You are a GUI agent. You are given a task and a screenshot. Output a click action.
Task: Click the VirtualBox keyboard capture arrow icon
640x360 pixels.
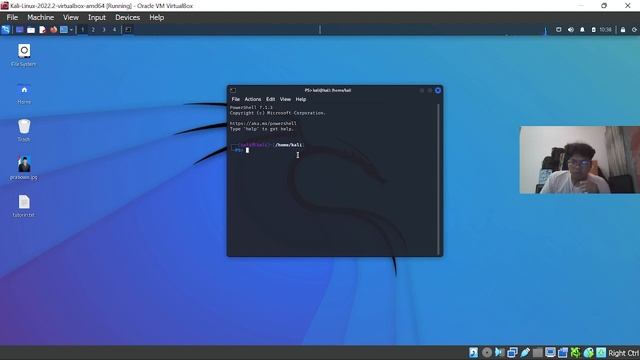pyautogui.click(x=601, y=353)
